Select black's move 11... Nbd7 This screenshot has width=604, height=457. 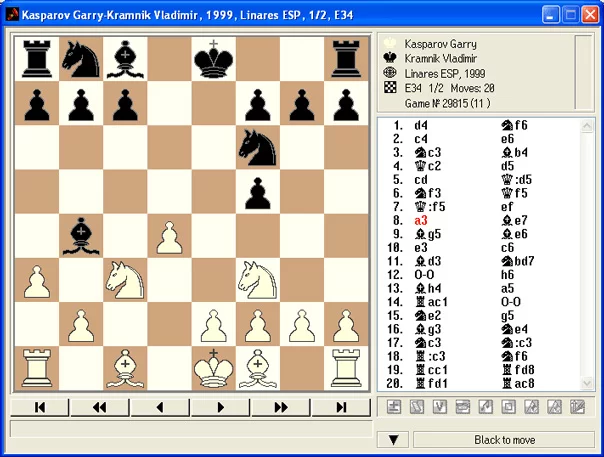coord(518,261)
